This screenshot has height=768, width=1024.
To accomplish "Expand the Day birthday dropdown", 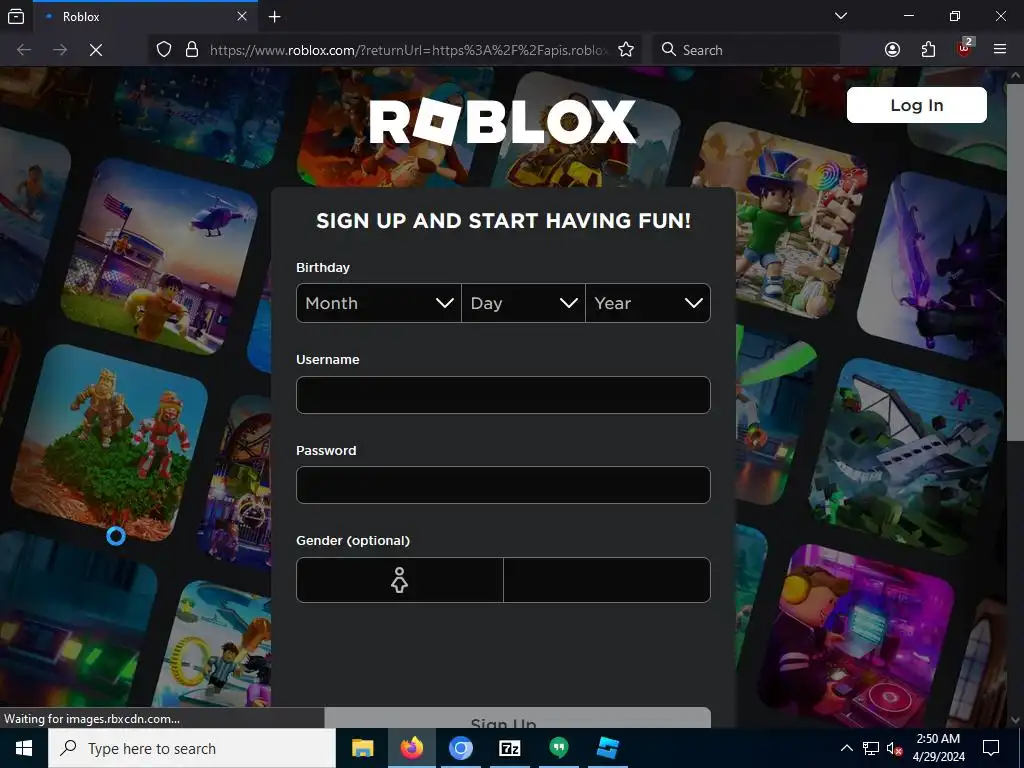I will point(523,303).
